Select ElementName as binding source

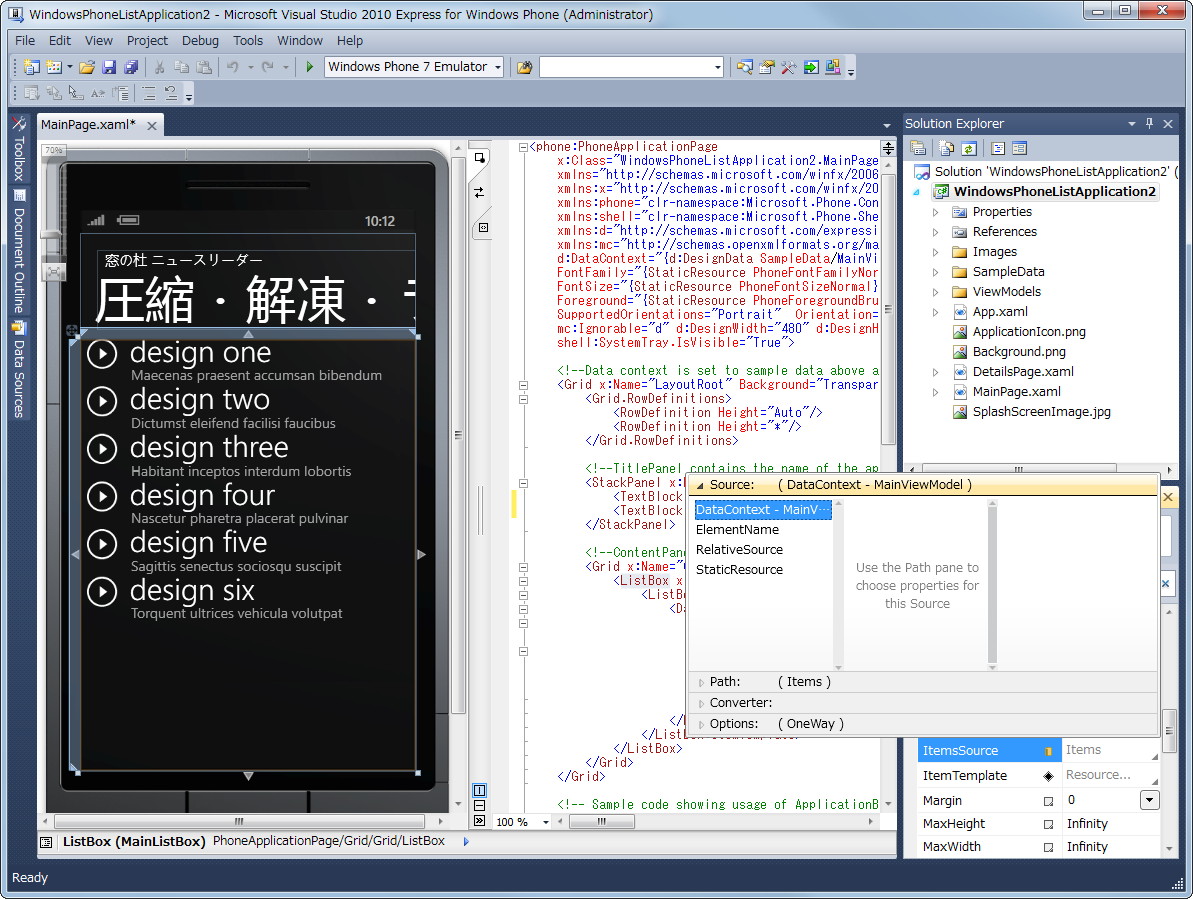click(737, 529)
